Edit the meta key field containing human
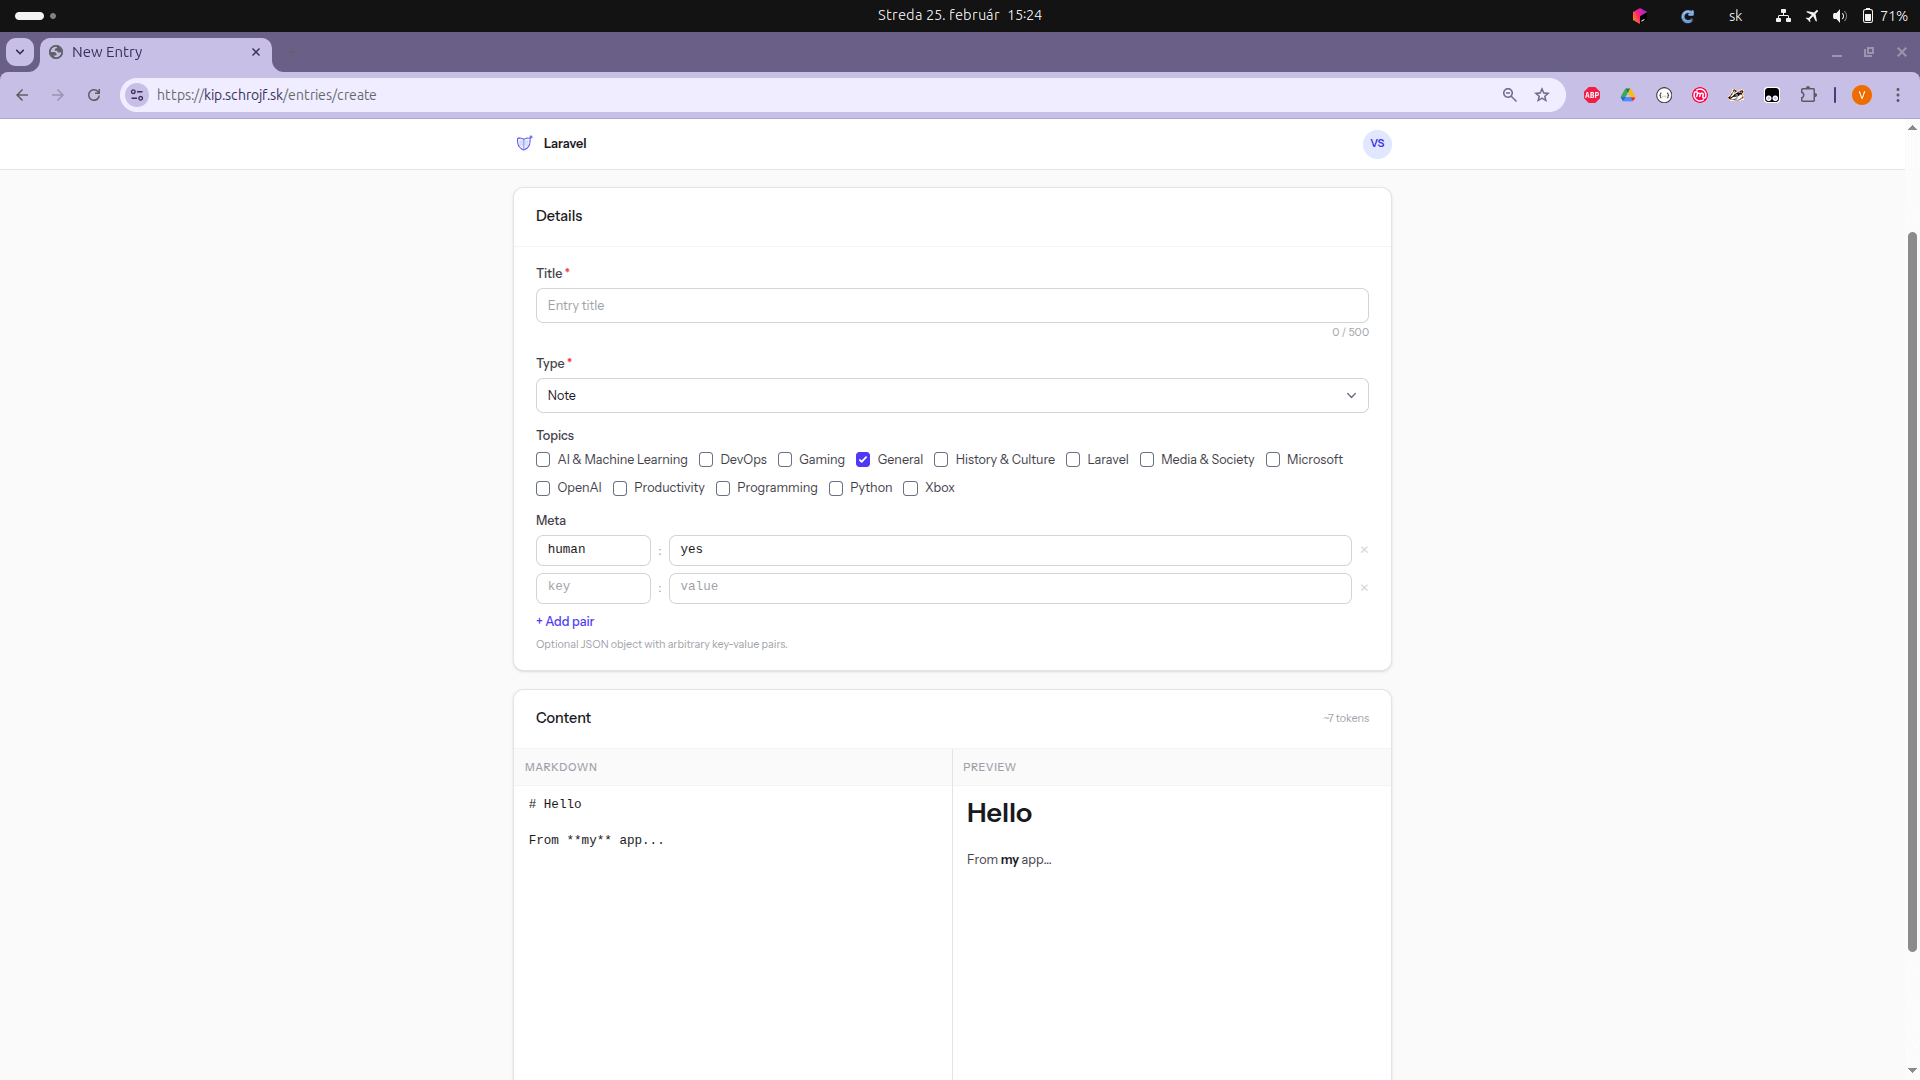This screenshot has height=1080, width=1920. pyautogui.click(x=593, y=550)
